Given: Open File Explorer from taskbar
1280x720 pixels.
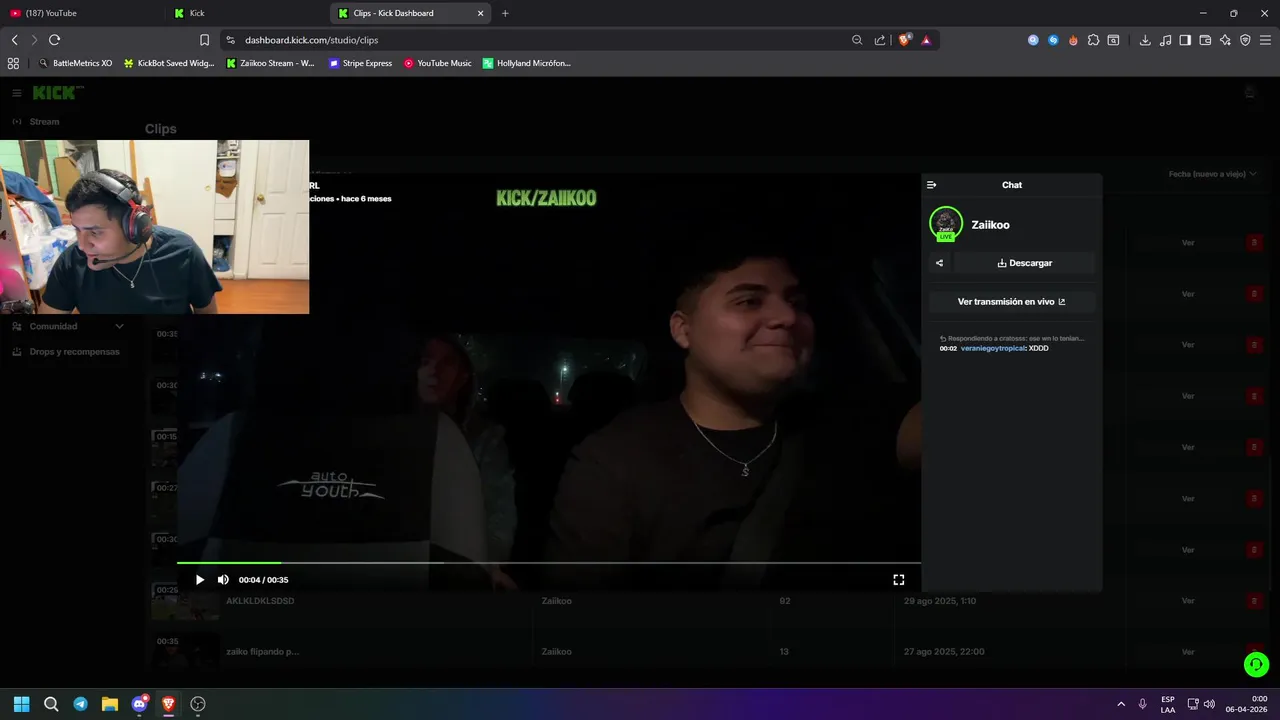Looking at the screenshot, I should [110, 704].
